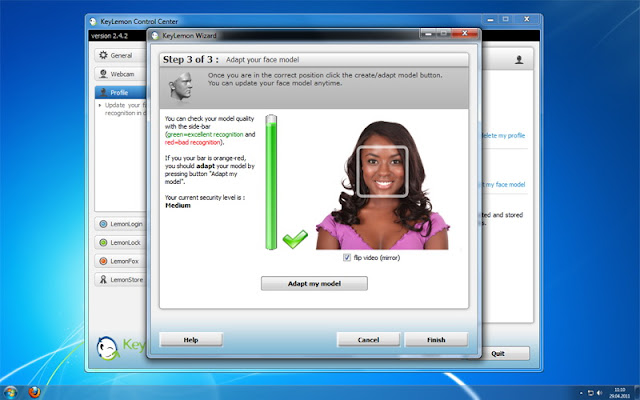Cancel the KeyLemon Wizard

tap(368, 340)
